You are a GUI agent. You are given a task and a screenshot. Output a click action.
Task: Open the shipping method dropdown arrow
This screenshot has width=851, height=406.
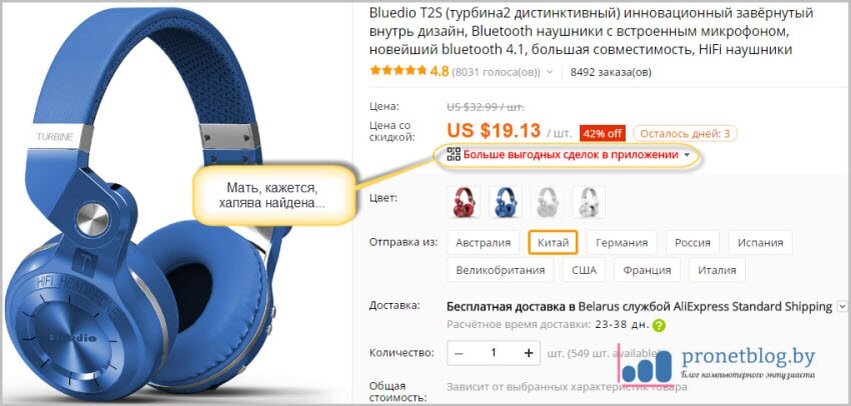tap(842, 307)
